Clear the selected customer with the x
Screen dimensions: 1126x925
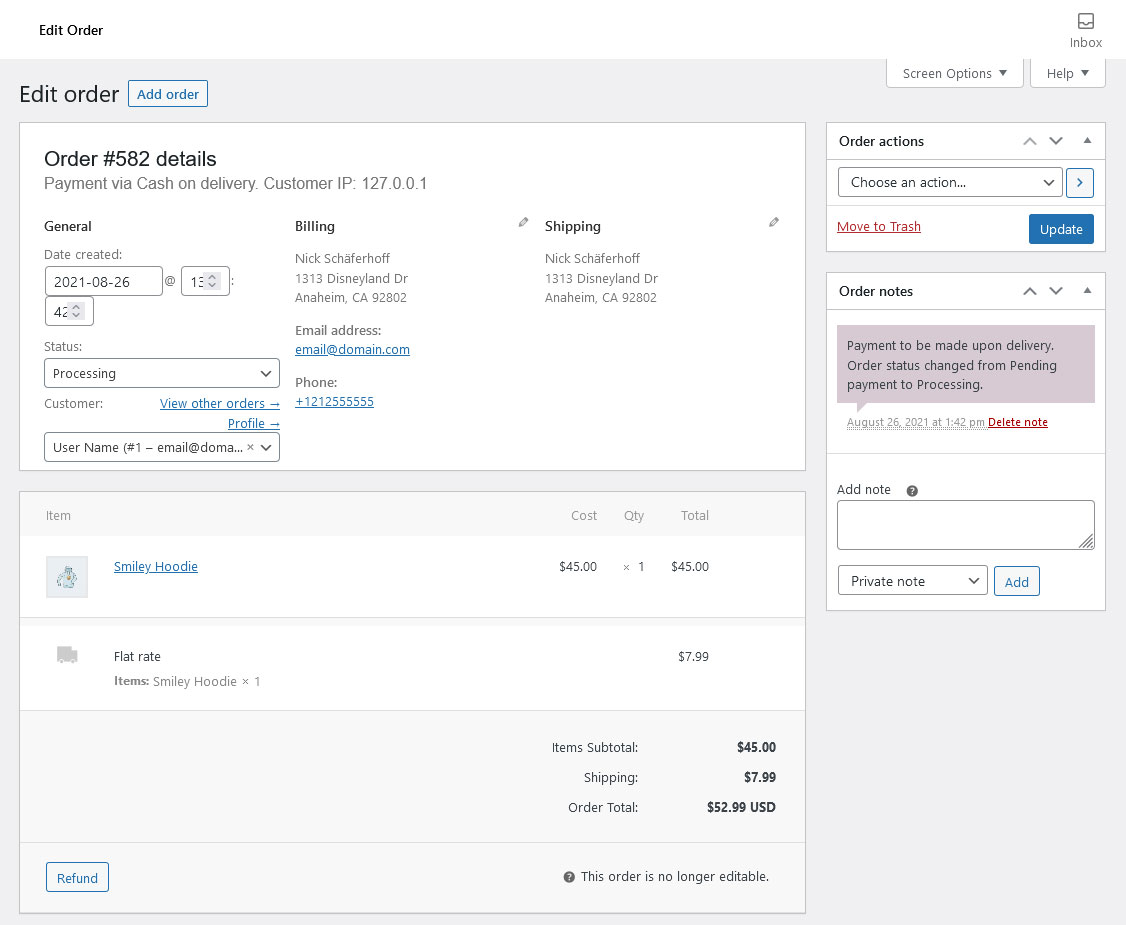(x=251, y=447)
